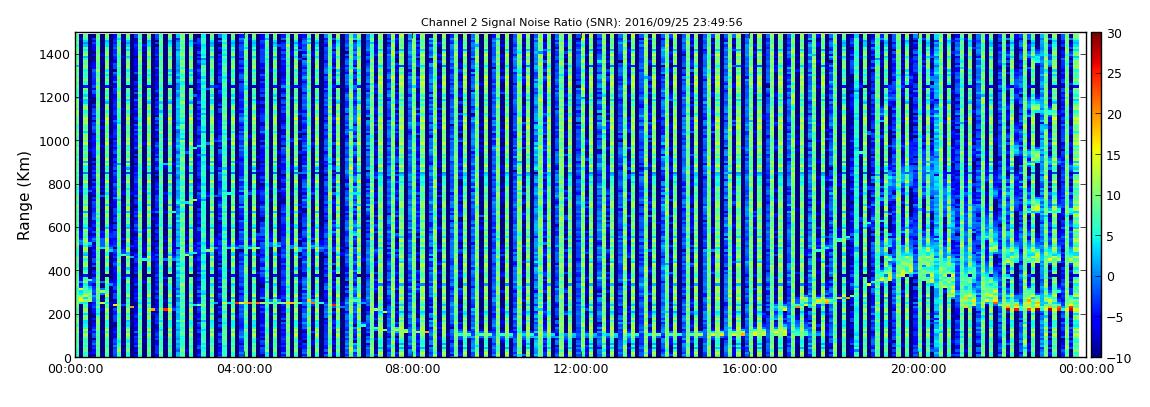Click the 04:00:00 time axis label
Screen dimensions: 1150x407
(243, 370)
